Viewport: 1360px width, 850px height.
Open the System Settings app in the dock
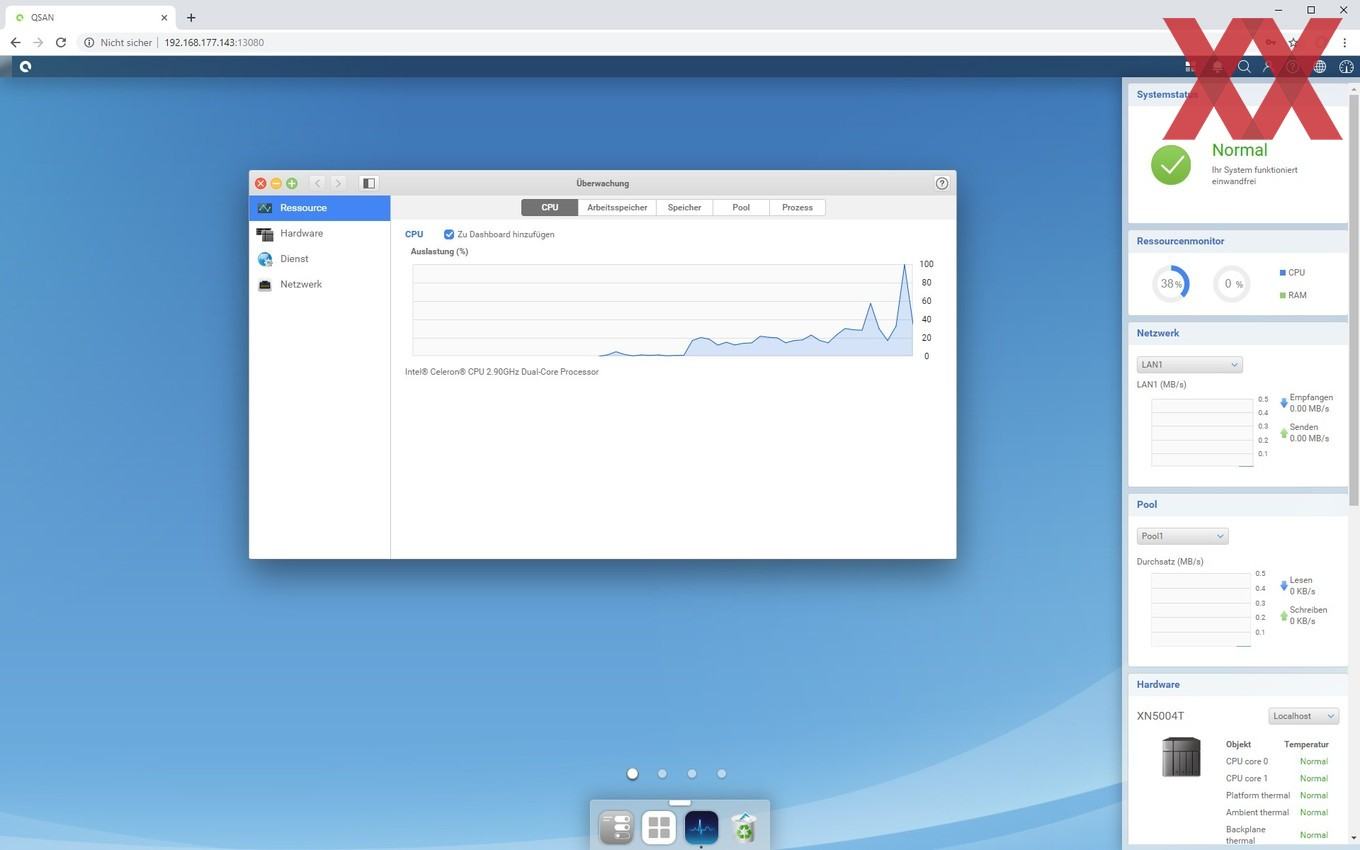616,827
